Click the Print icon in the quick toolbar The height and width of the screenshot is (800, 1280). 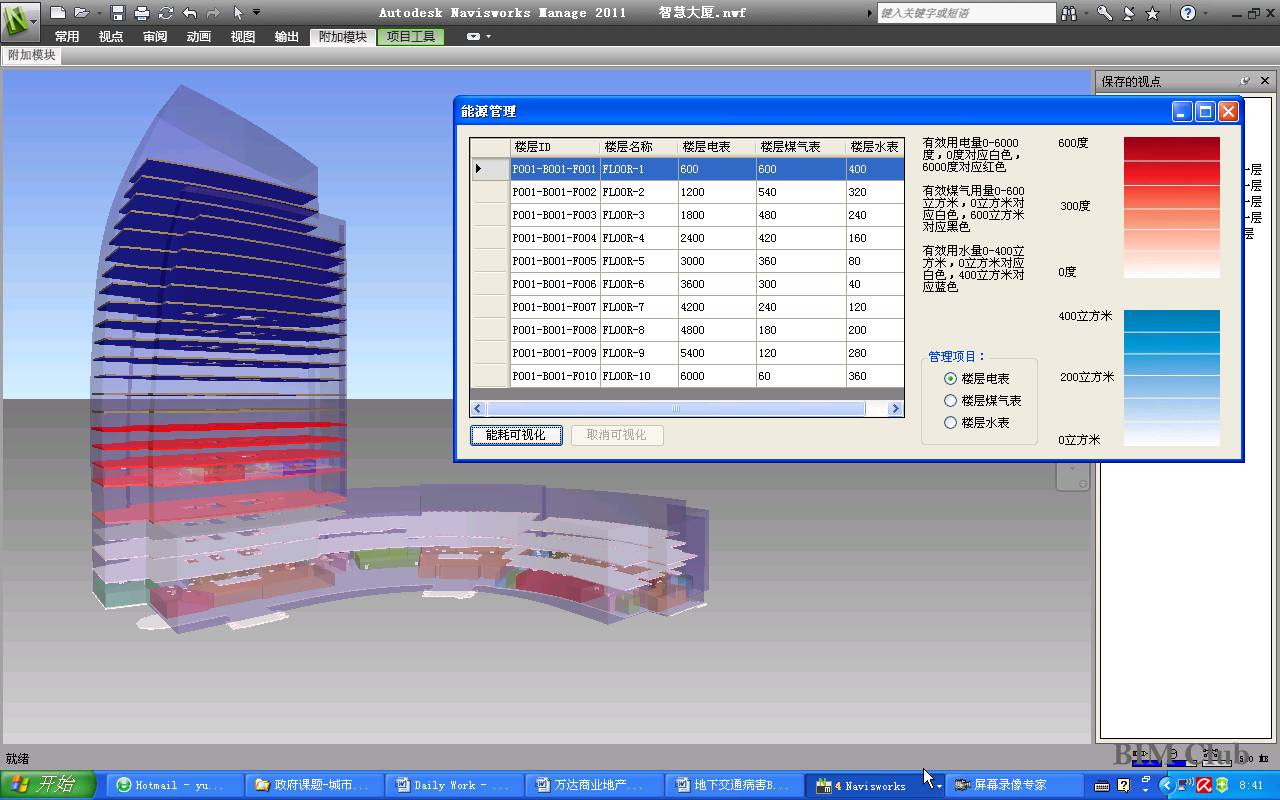click(142, 13)
